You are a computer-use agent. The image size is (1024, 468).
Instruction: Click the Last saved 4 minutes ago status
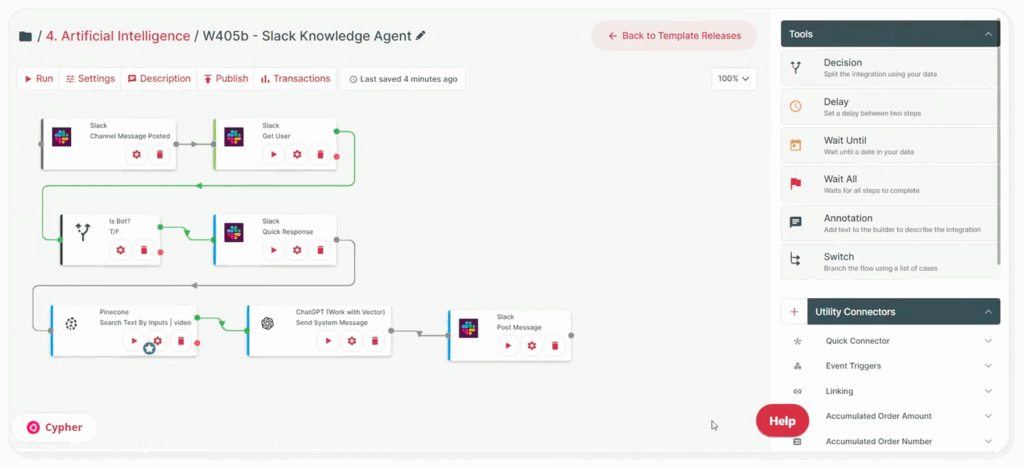click(403, 79)
